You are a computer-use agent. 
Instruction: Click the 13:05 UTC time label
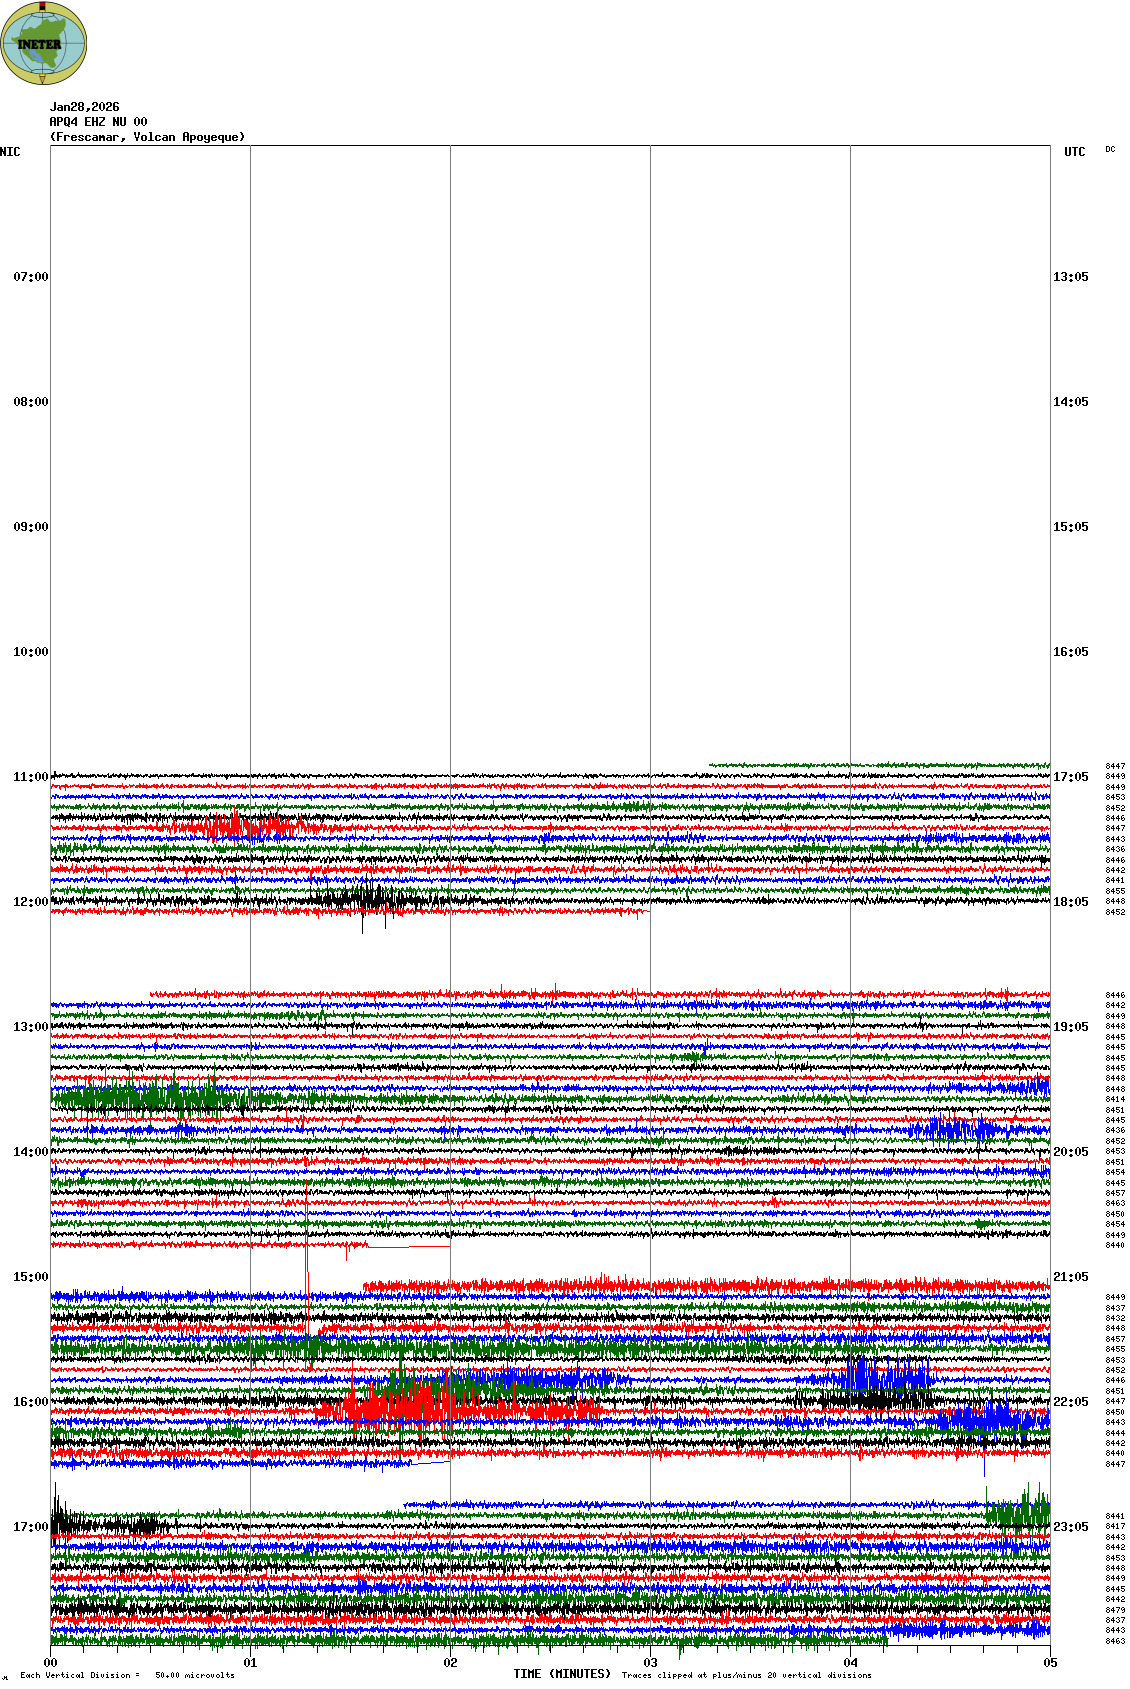click(1070, 277)
